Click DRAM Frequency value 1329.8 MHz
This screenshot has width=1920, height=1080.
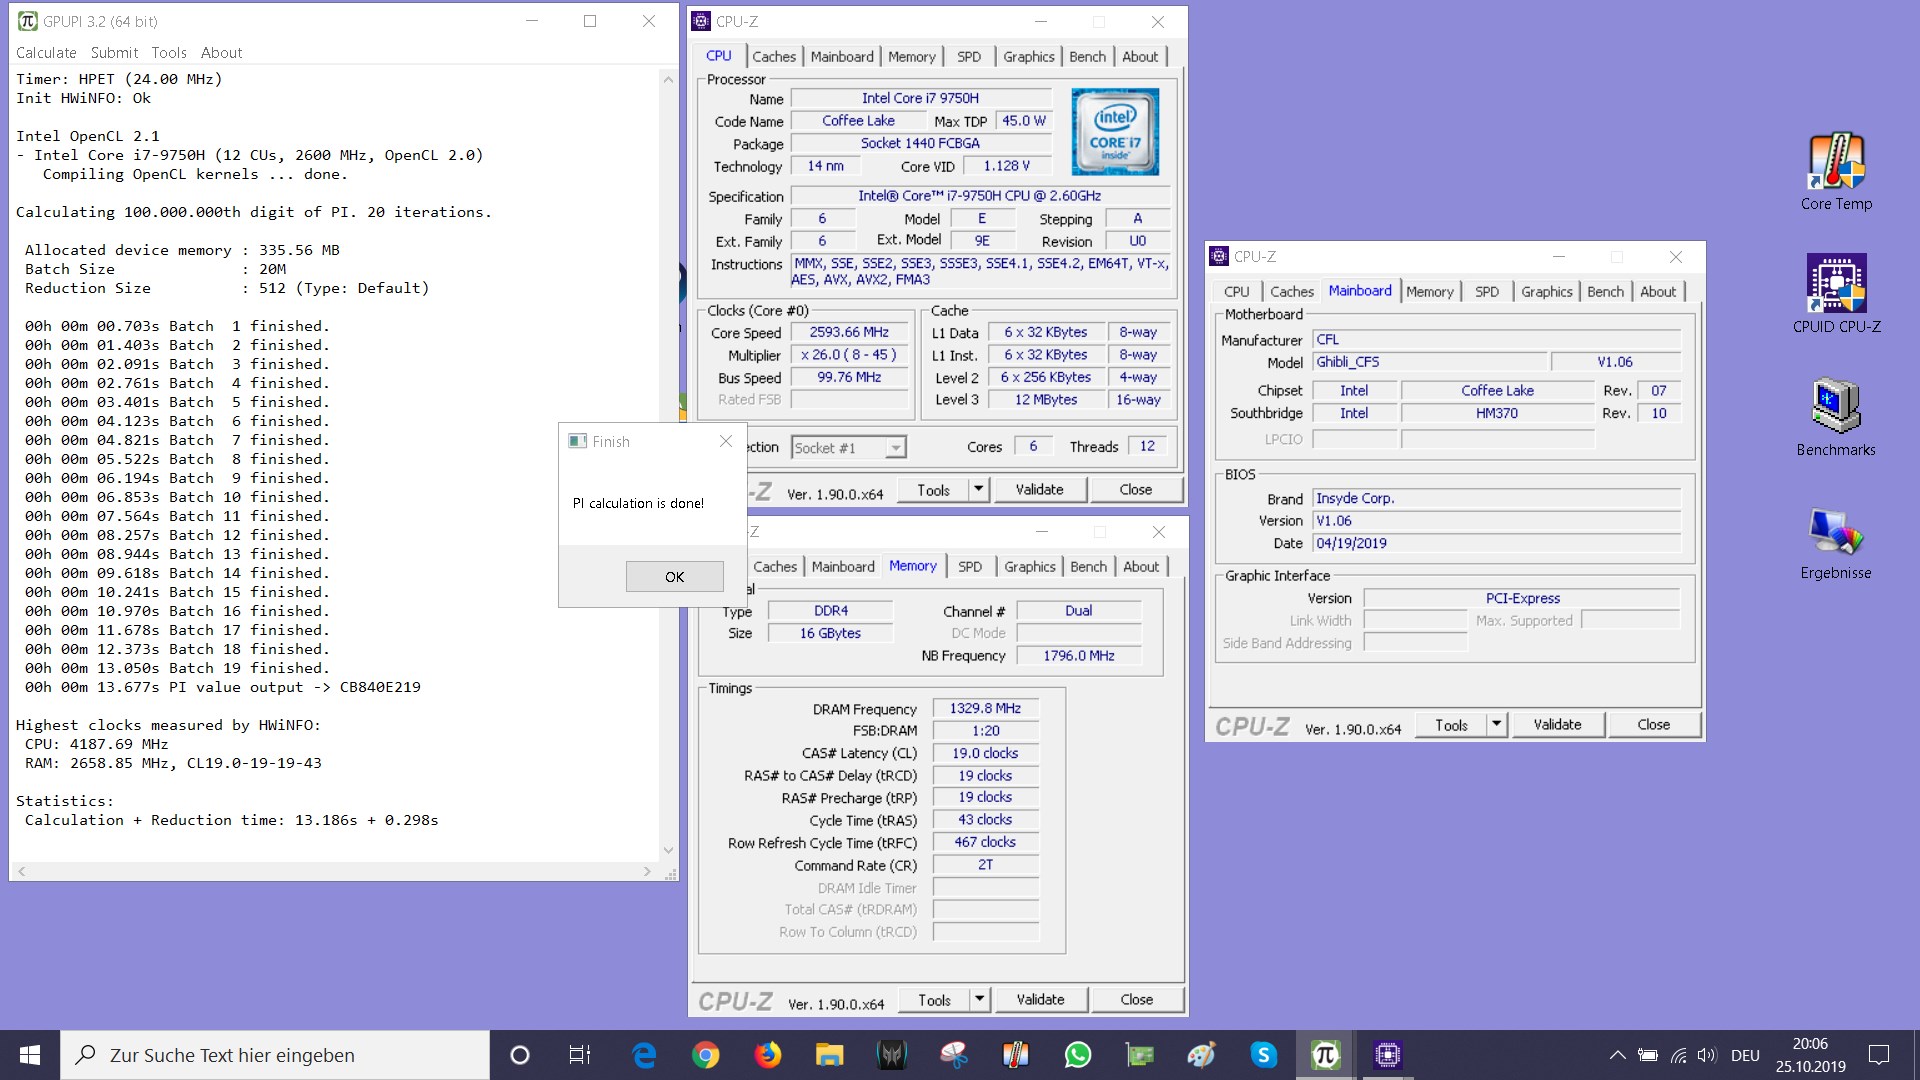point(985,708)
